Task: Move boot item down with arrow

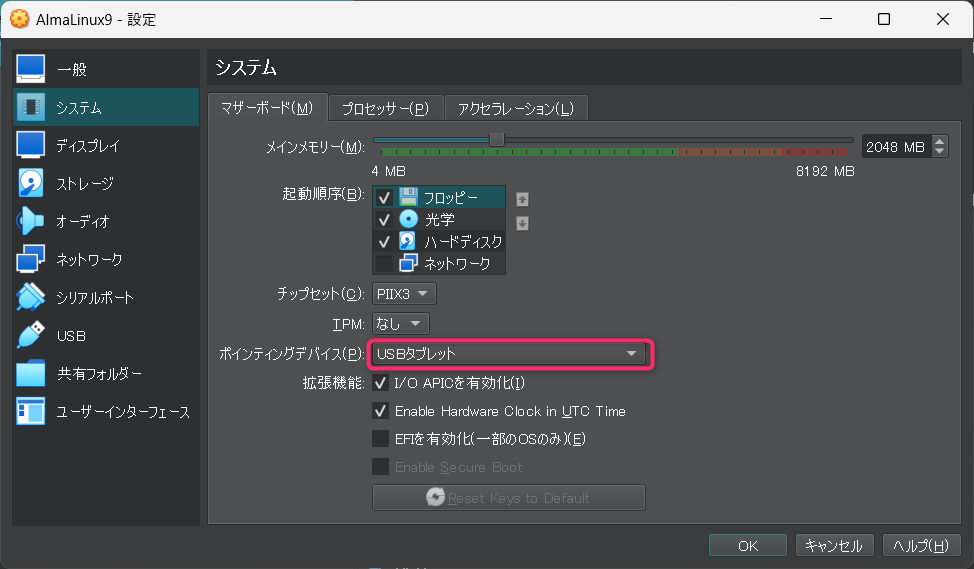Action: [522, 223]
